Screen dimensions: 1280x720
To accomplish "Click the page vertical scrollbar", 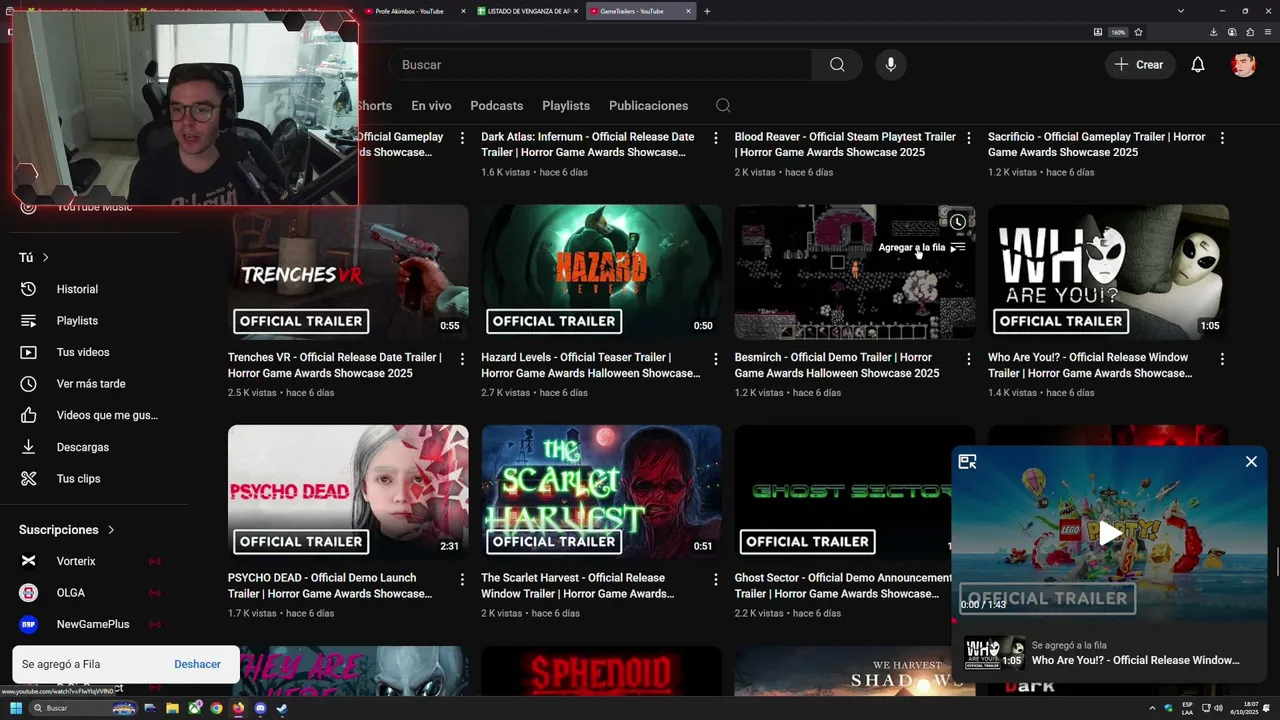I will click(1276, 562).
